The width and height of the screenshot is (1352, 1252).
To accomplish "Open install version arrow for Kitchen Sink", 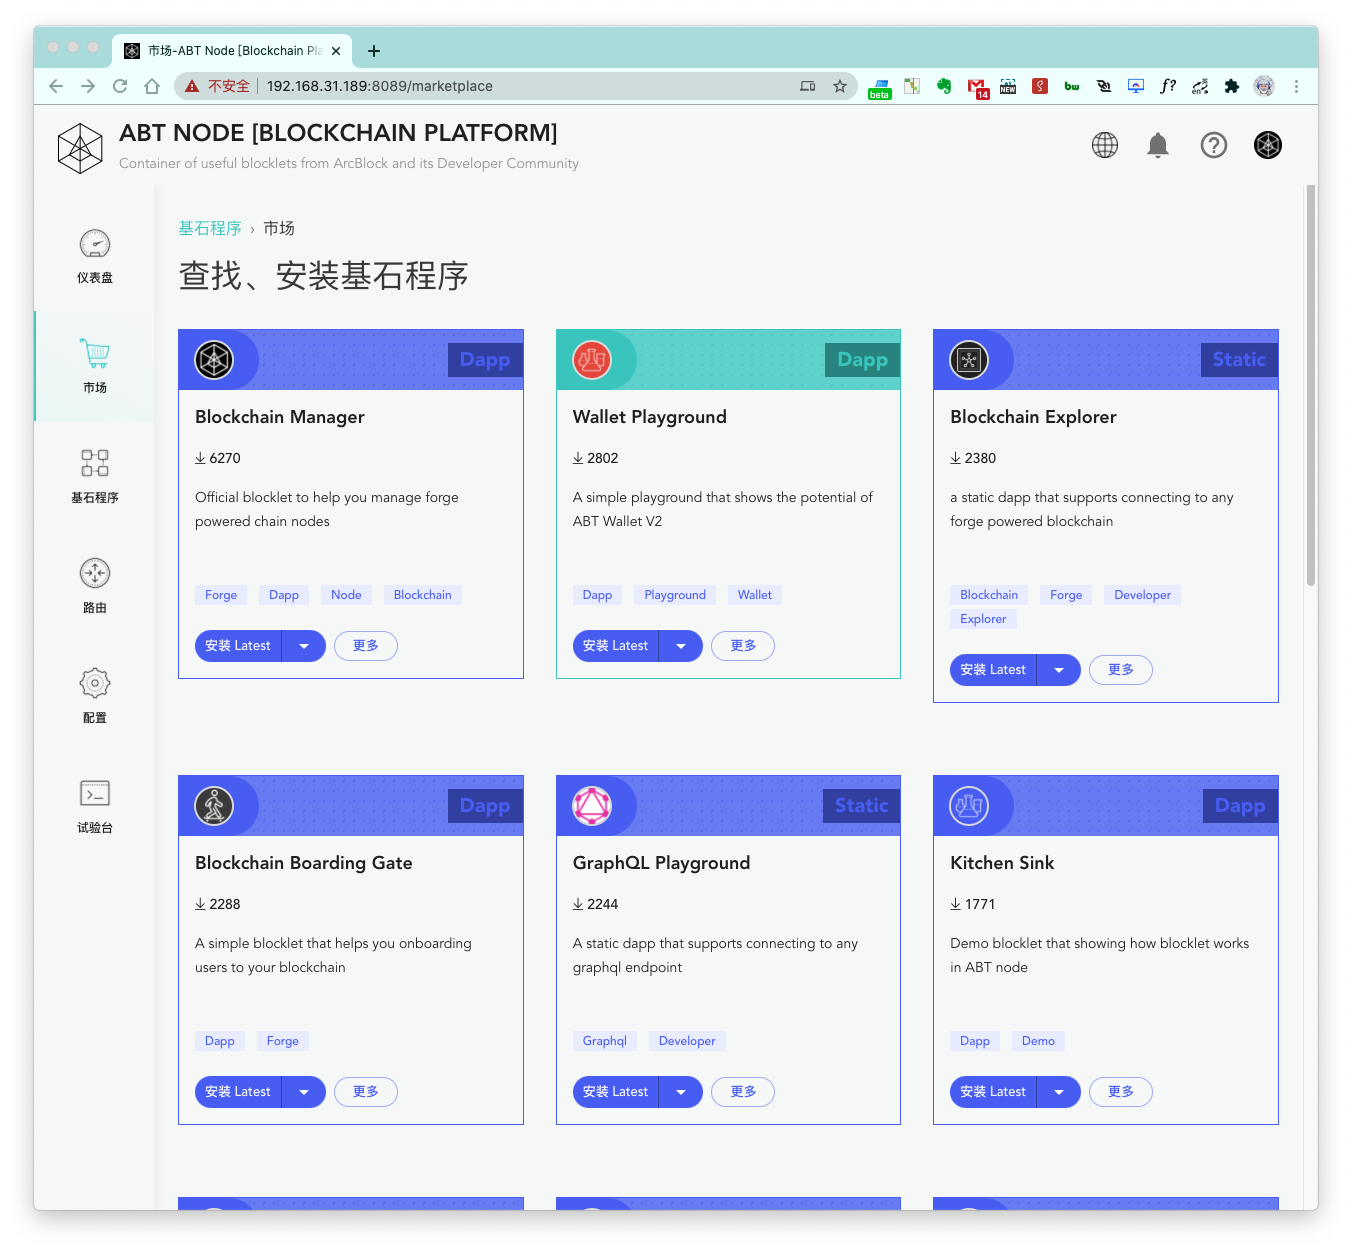I will click(1059, 1092).
